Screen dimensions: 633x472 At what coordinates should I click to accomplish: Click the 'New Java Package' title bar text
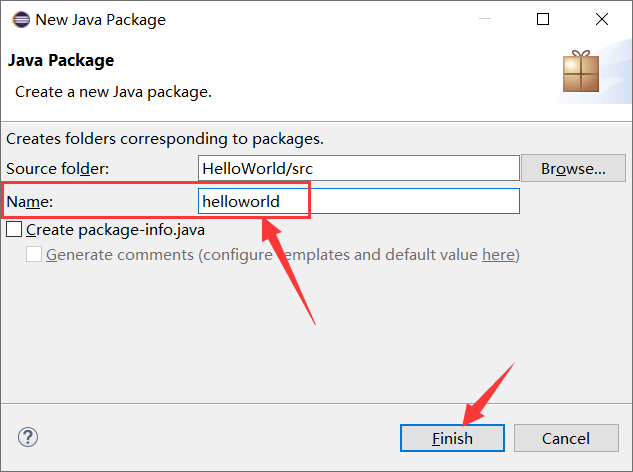coord(100,19)
